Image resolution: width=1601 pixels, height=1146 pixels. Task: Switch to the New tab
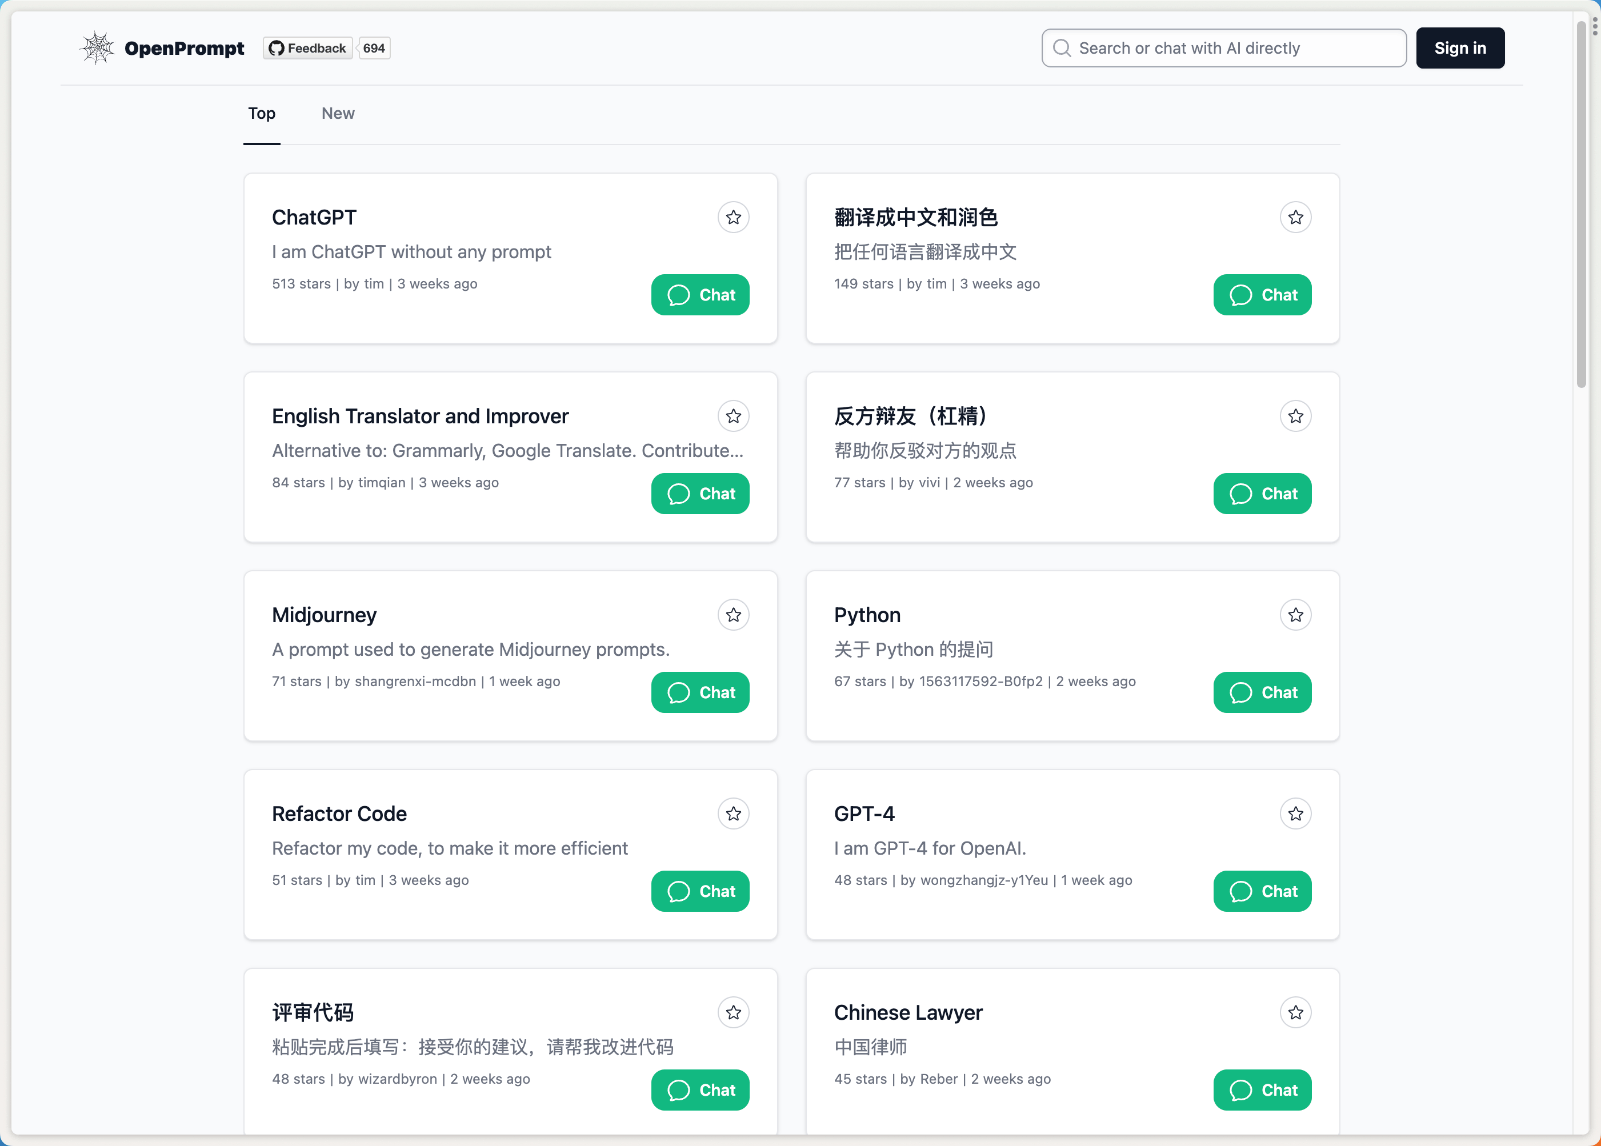[337, 113]
